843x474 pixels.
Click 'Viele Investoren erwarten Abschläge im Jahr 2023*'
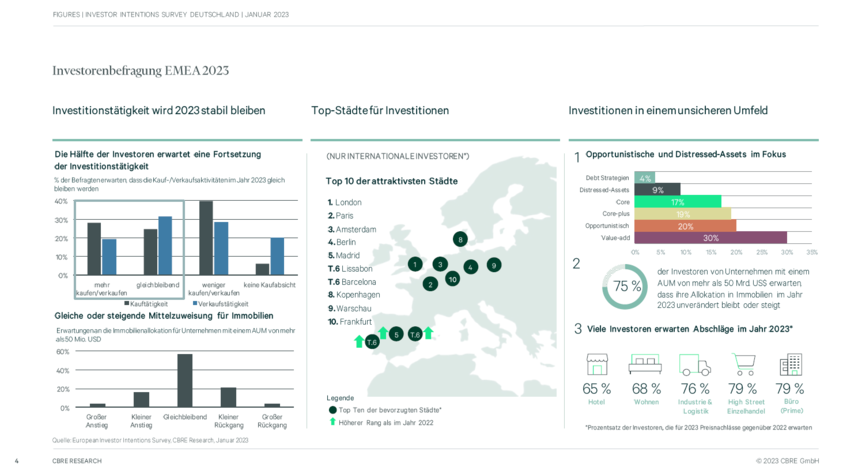tap(690, 329)
